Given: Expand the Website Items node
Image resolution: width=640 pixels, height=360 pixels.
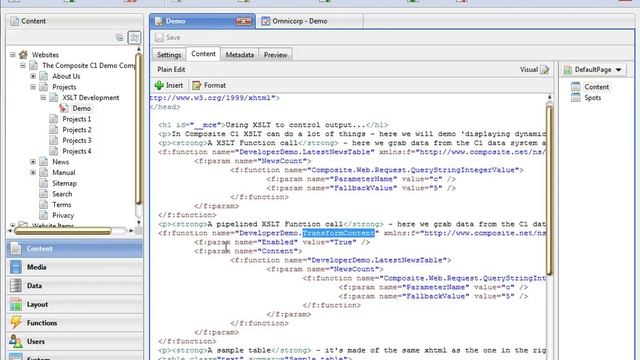Looking at the screenshot, I should point(13,225).
